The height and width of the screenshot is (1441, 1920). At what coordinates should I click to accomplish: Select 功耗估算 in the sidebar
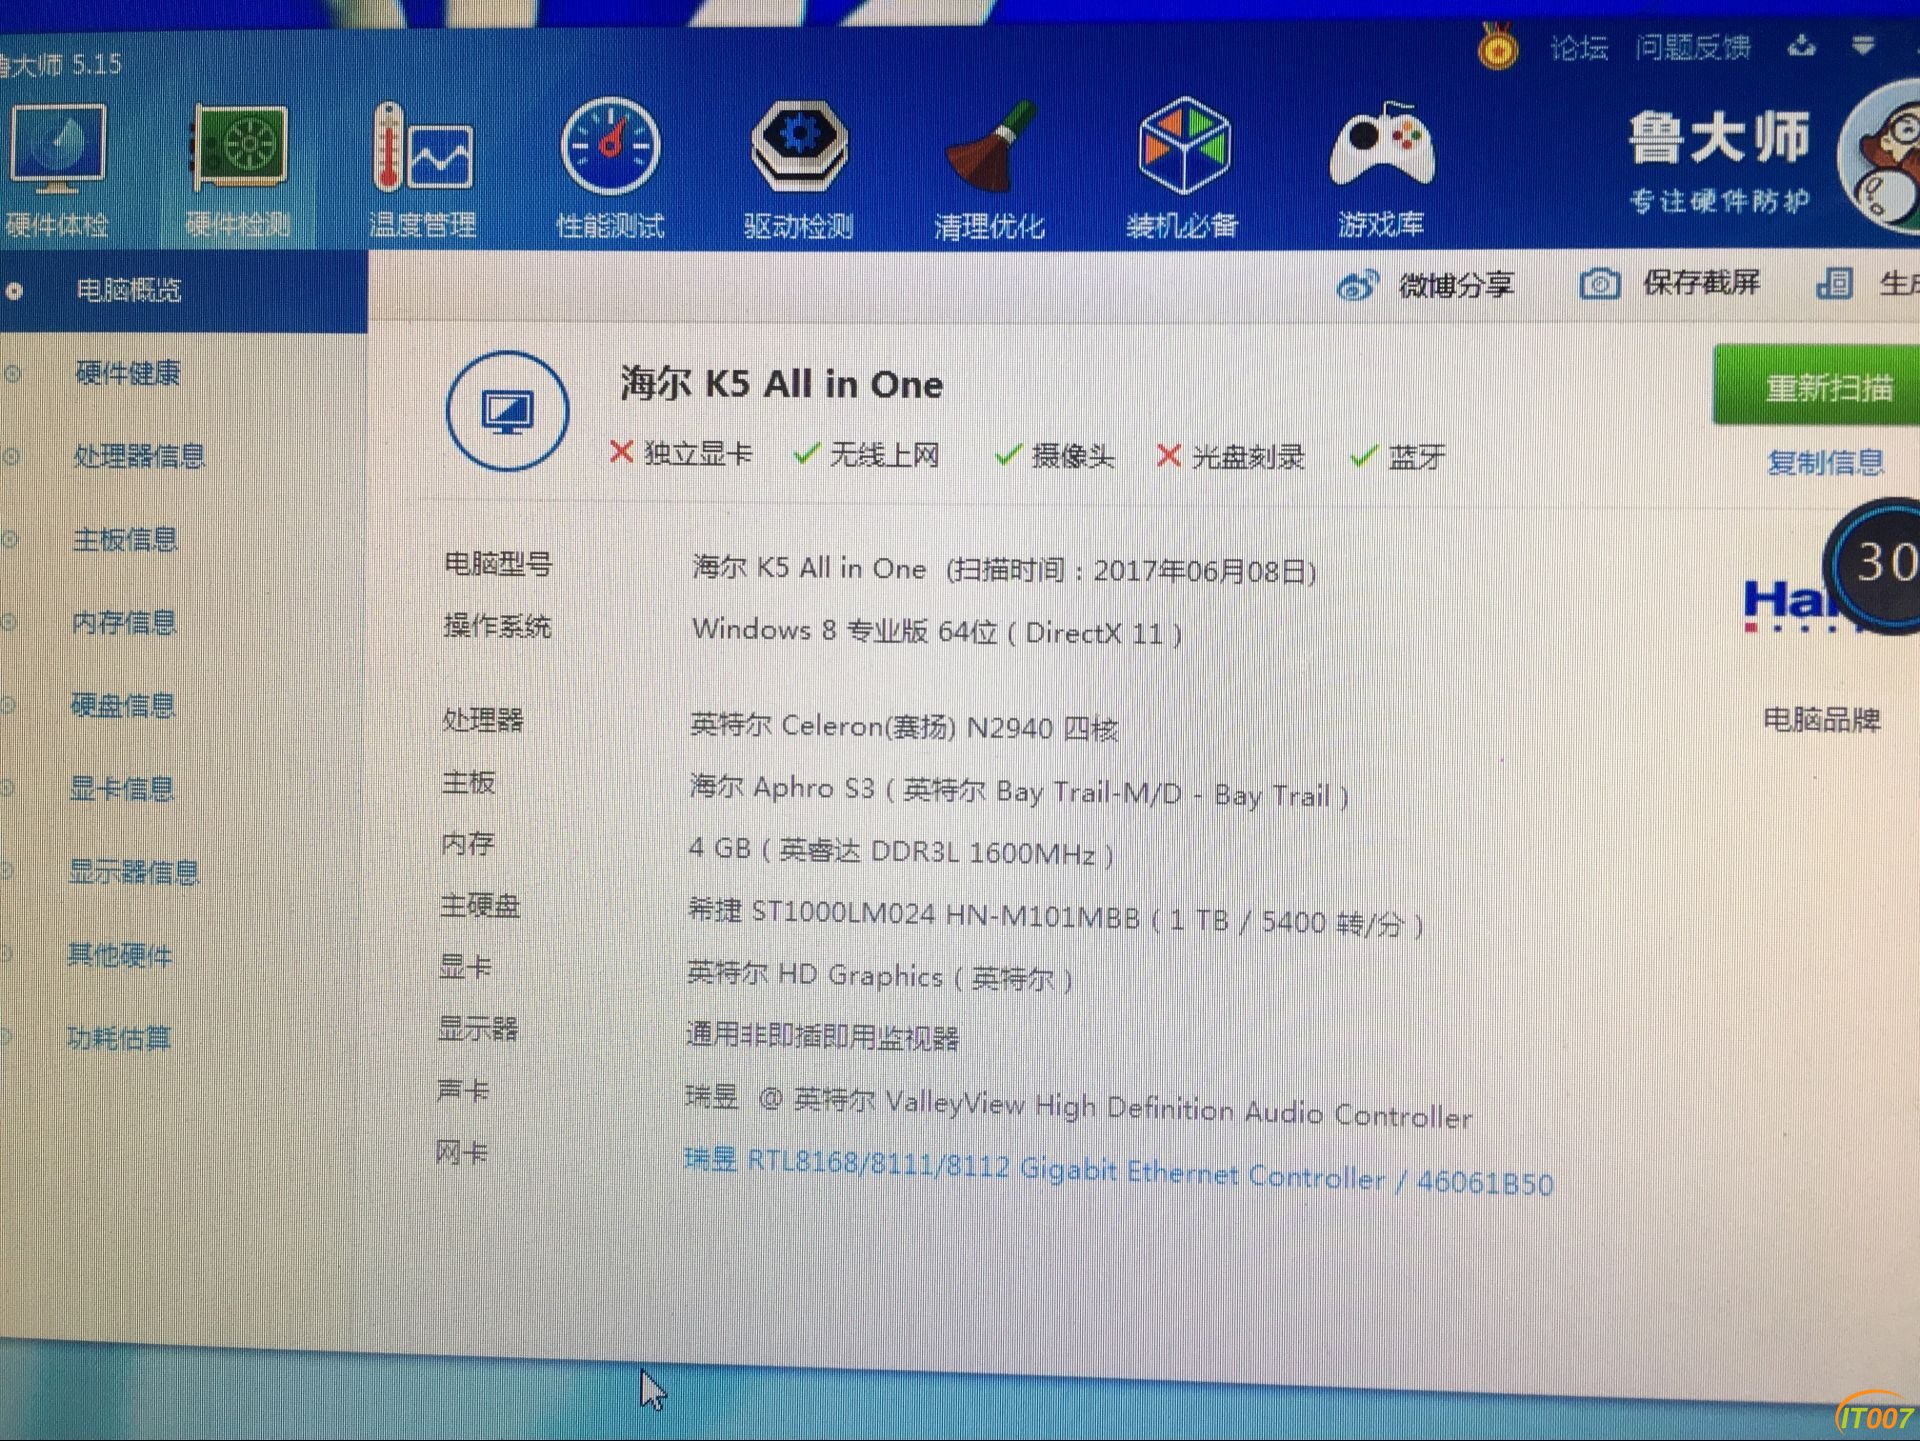pyautogui.click(x=119, y=1037)
